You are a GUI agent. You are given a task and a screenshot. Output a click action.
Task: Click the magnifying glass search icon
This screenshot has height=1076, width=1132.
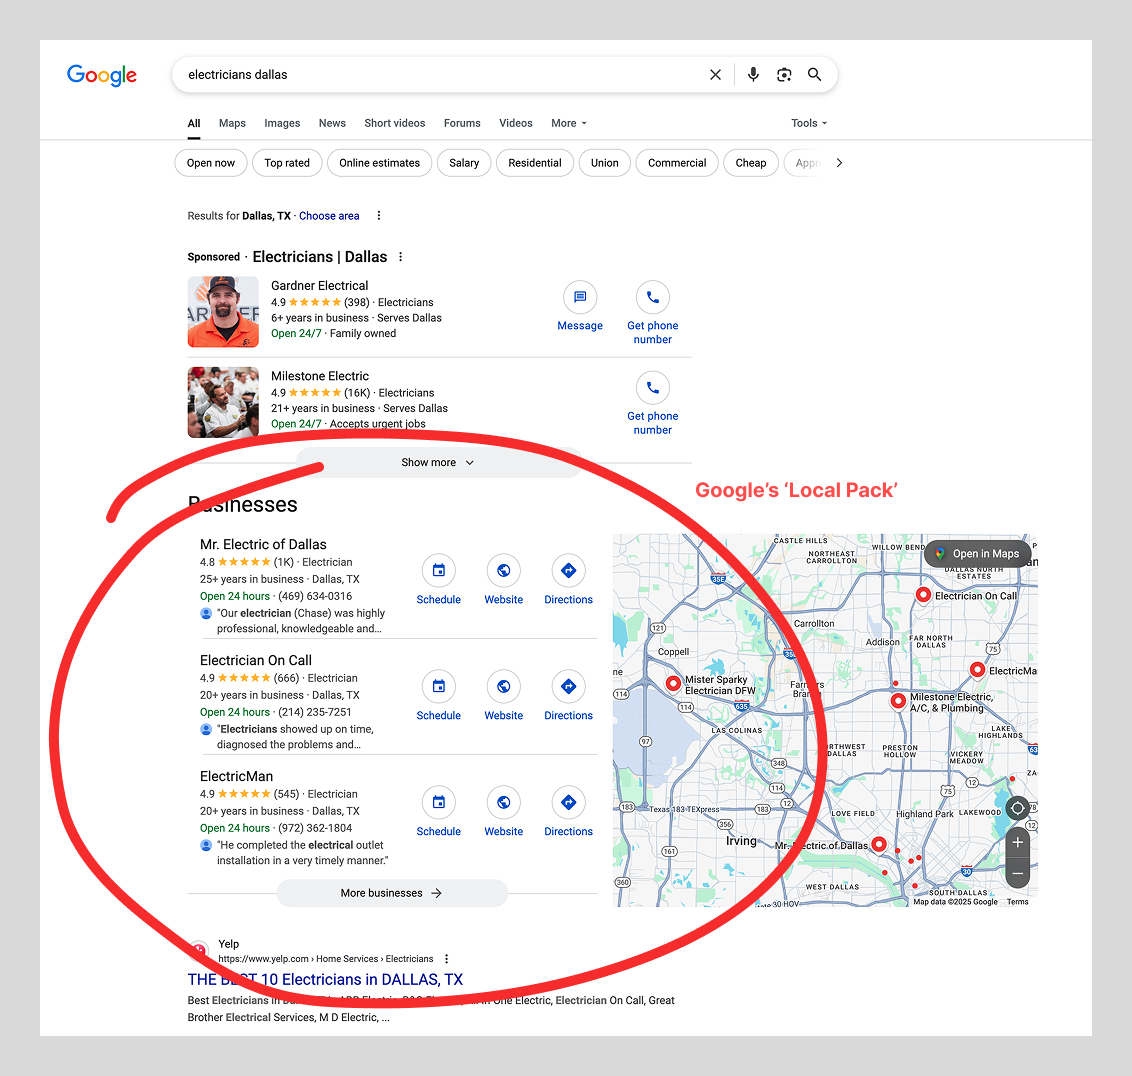point(814,74)
